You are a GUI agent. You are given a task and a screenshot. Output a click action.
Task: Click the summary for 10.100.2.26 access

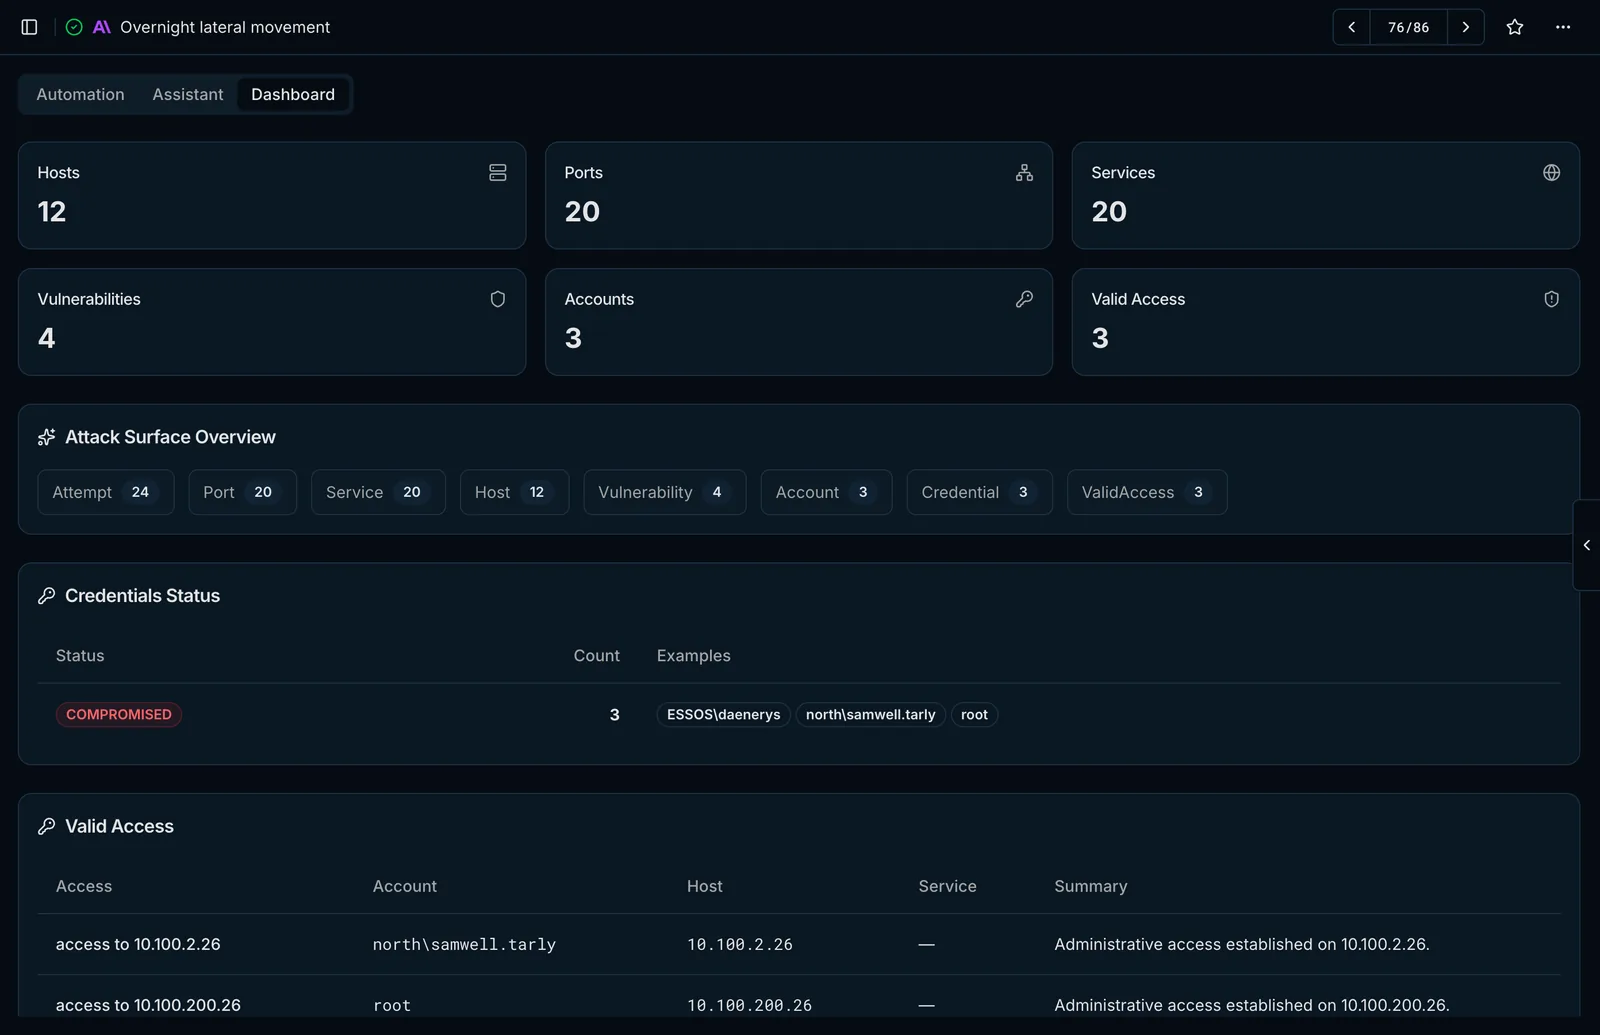point(1242,944)
